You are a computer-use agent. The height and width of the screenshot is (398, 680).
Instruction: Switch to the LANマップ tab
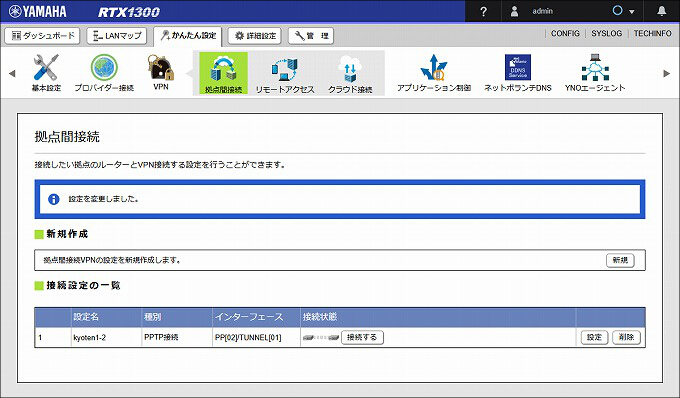[117, 36]
